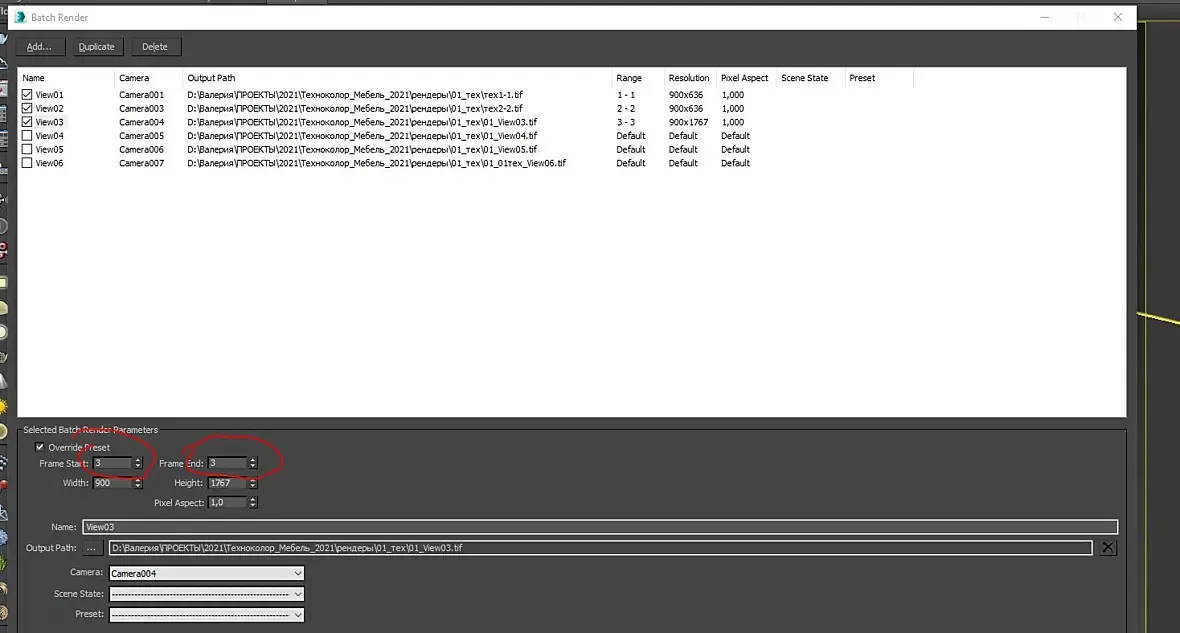
Task: Click the Camera007 cell
Action: (x=141, y=163)
